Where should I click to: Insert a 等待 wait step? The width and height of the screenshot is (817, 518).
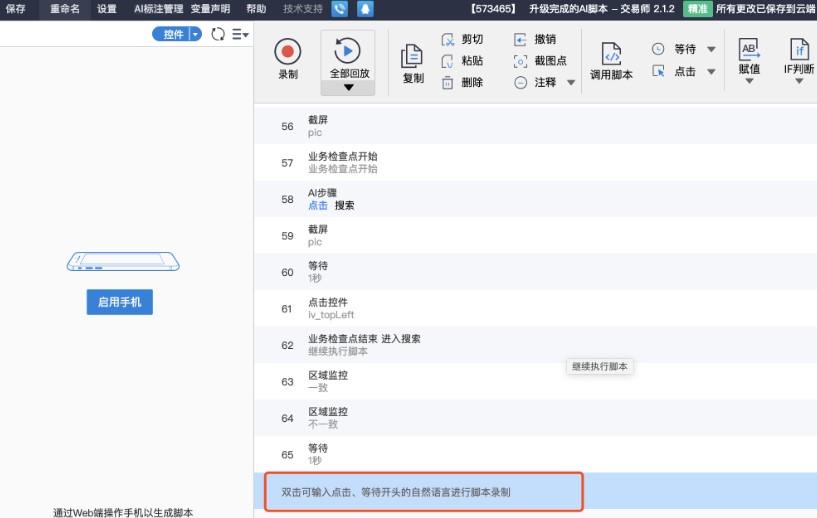674,49
